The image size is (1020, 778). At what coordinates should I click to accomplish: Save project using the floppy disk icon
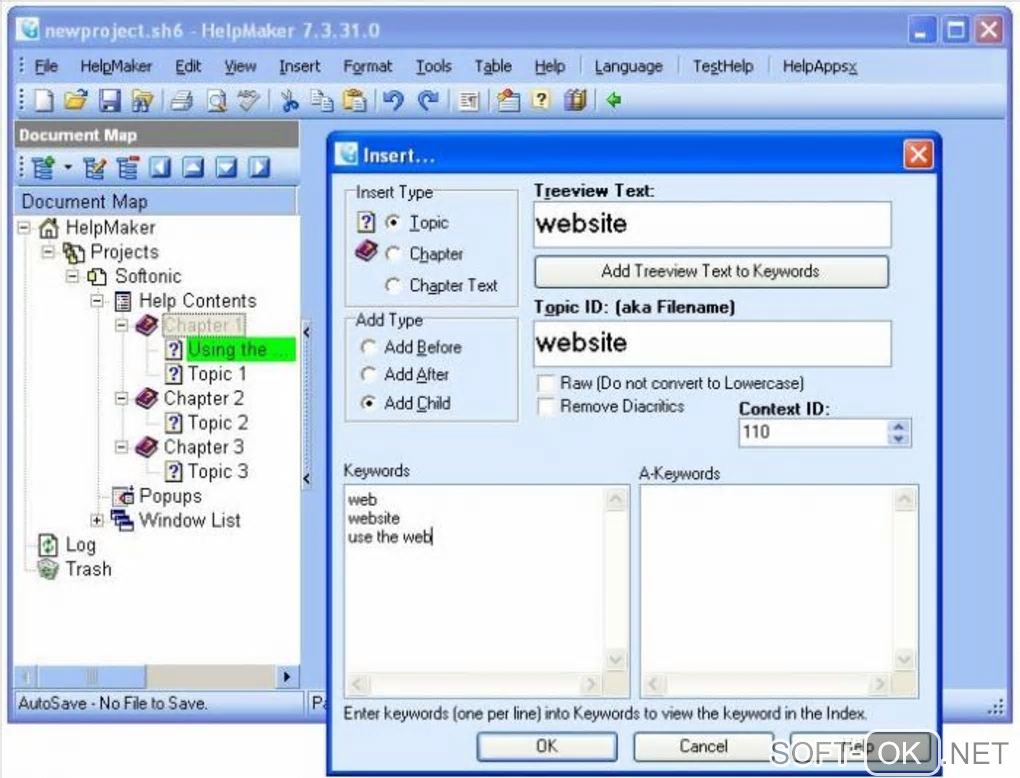click(x=109, y=101)
